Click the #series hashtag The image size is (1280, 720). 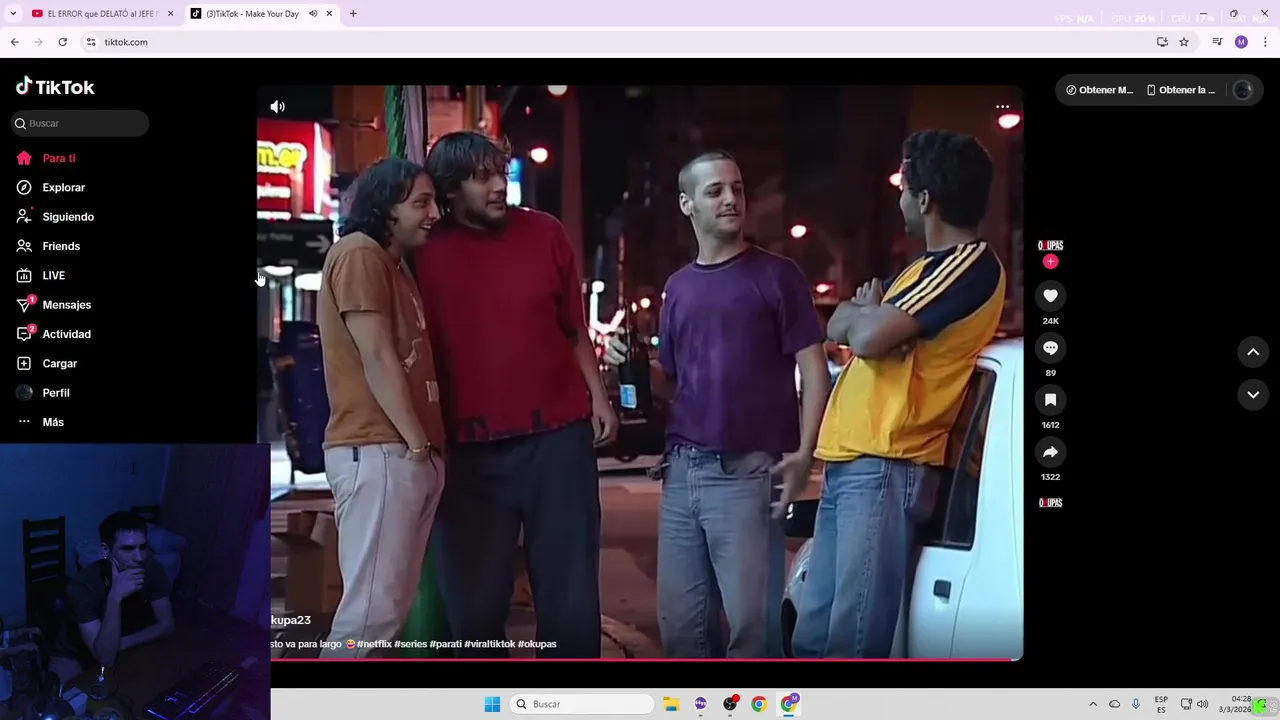(x=410, y=644)
